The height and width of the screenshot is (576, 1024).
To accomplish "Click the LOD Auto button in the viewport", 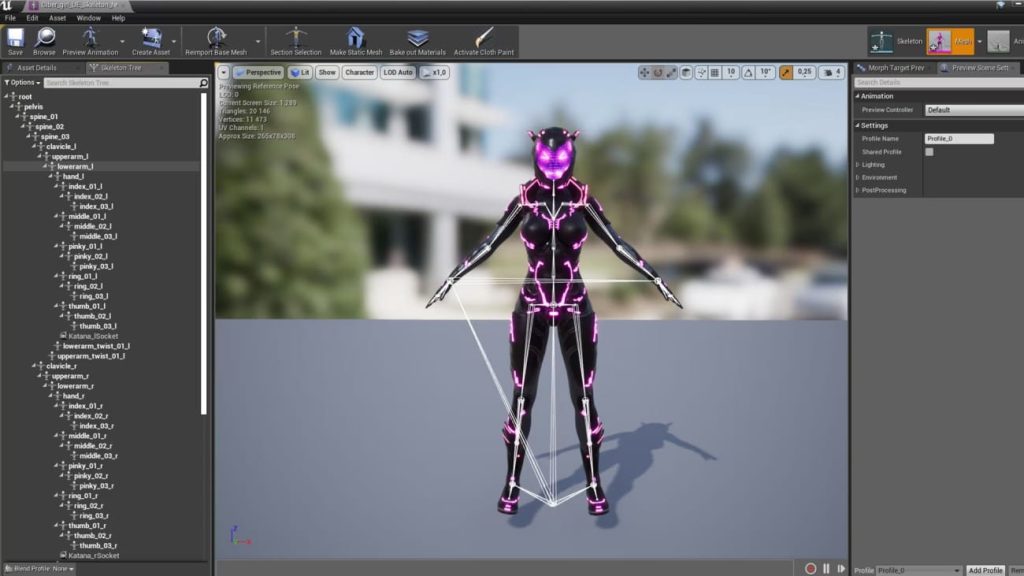I will pos(397,72).
